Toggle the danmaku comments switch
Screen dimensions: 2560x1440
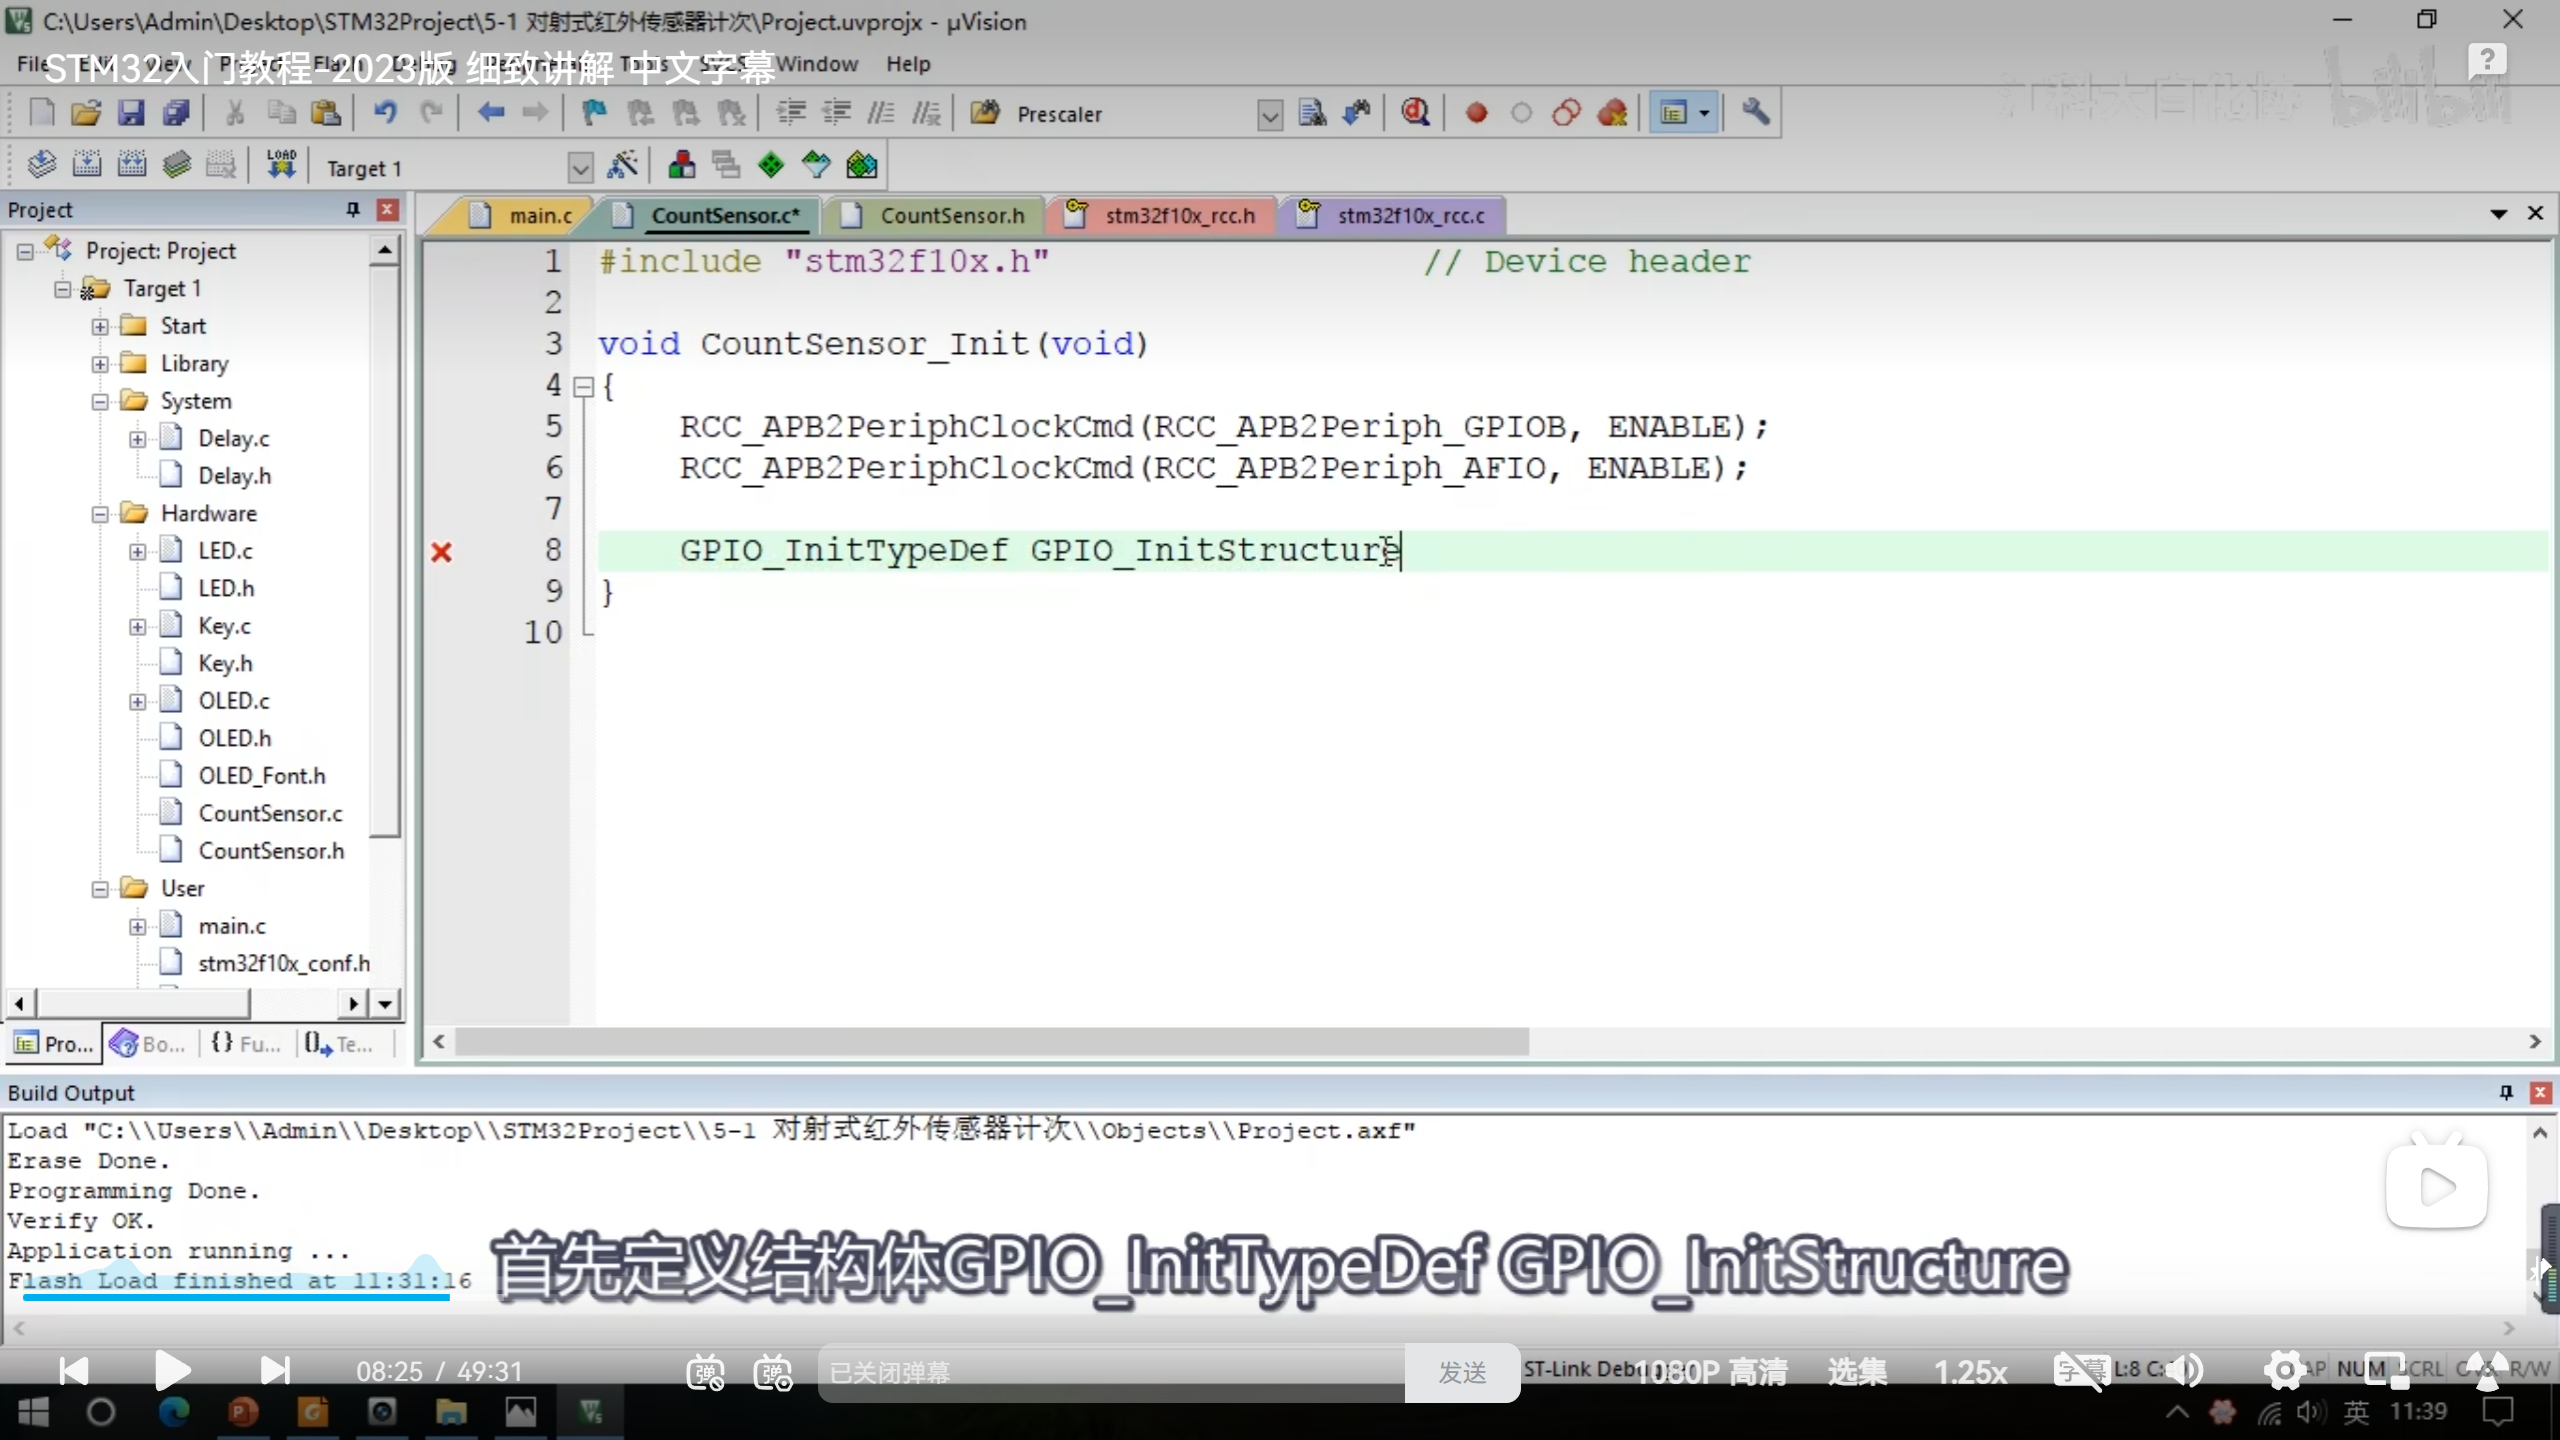pos(706,1373)
